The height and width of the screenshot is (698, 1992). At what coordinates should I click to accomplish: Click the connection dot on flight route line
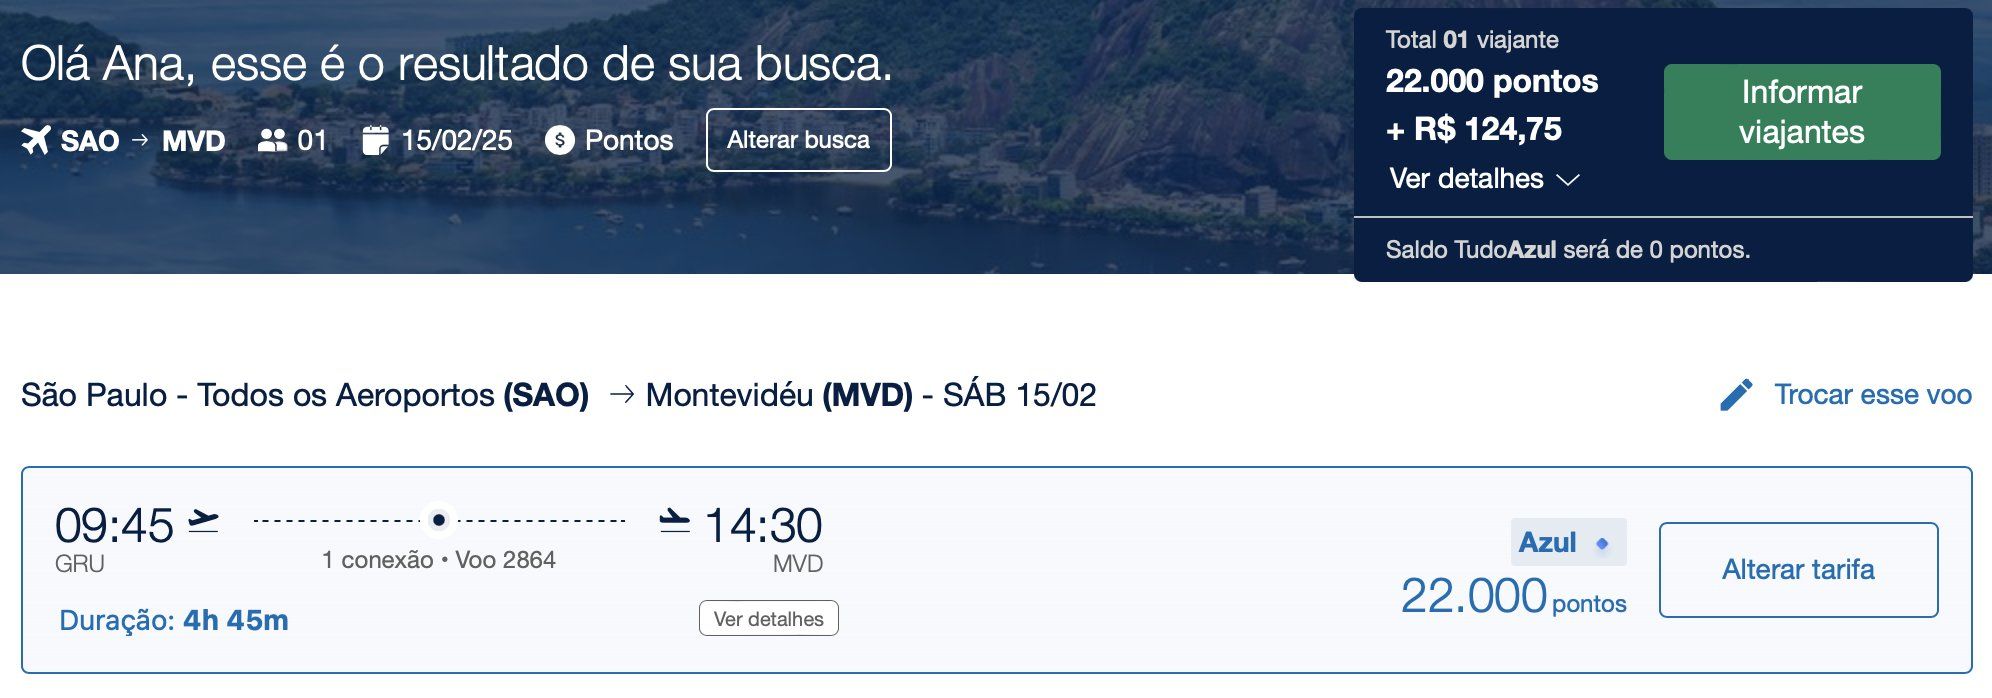tap(438, 520)
